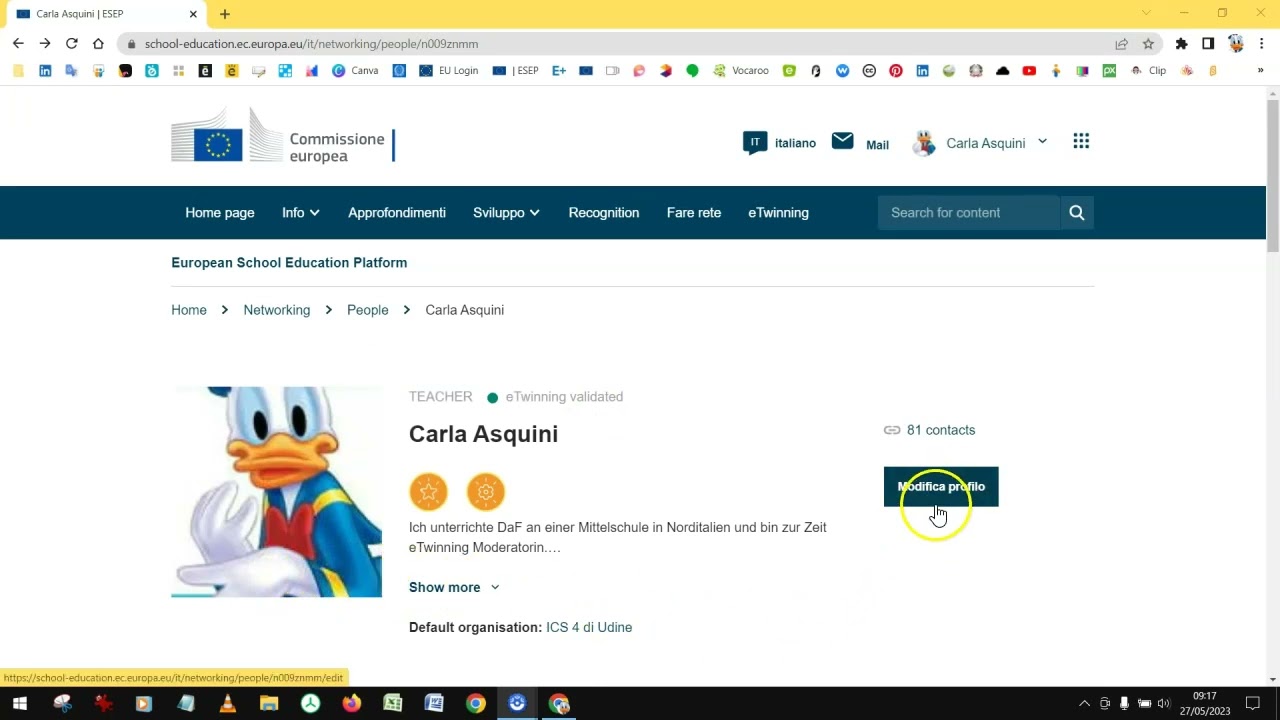Open Windows Start menu

[19, 703]
